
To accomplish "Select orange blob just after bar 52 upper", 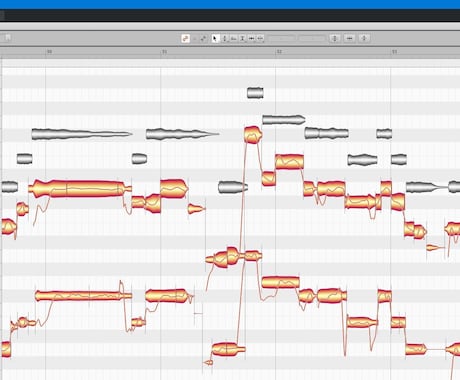I will [289, 162].
